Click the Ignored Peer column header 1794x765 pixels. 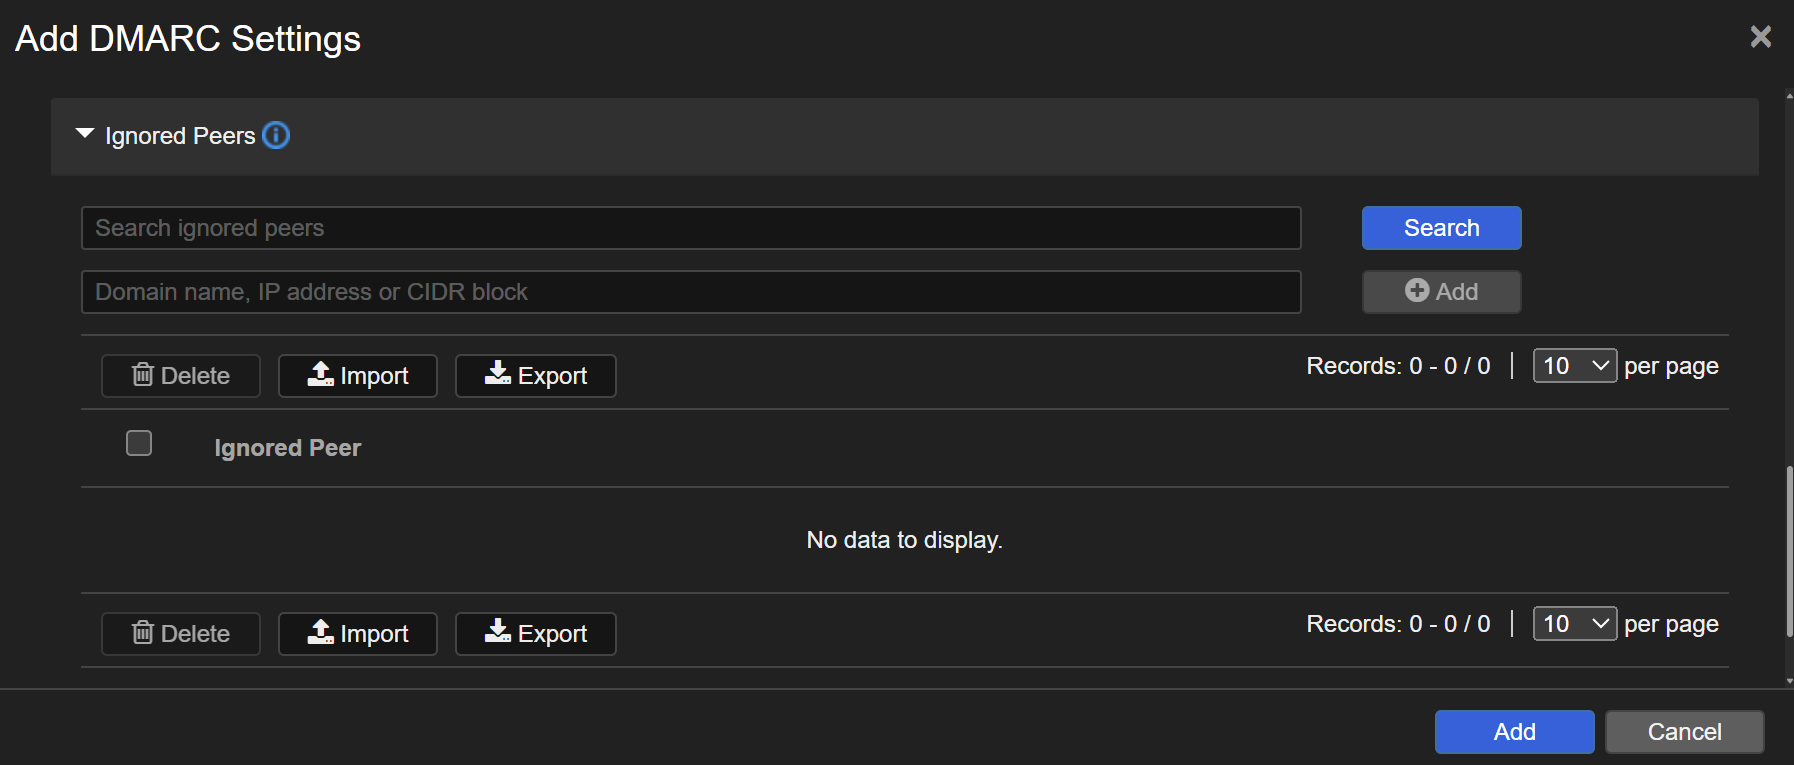[288, 448]
